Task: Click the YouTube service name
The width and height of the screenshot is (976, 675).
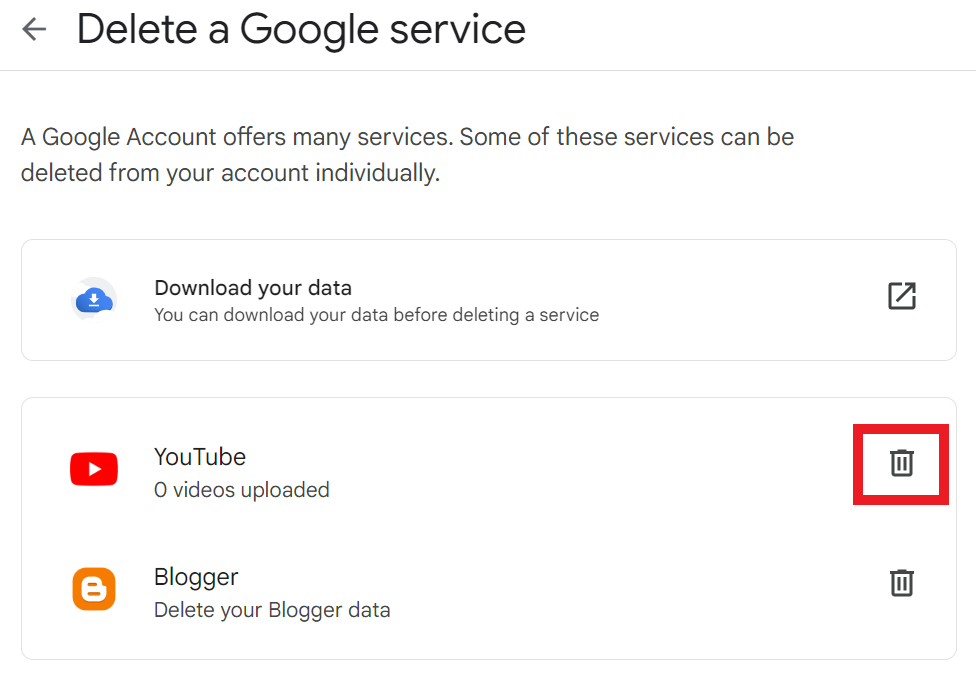Action: click(x=199, y=457)
